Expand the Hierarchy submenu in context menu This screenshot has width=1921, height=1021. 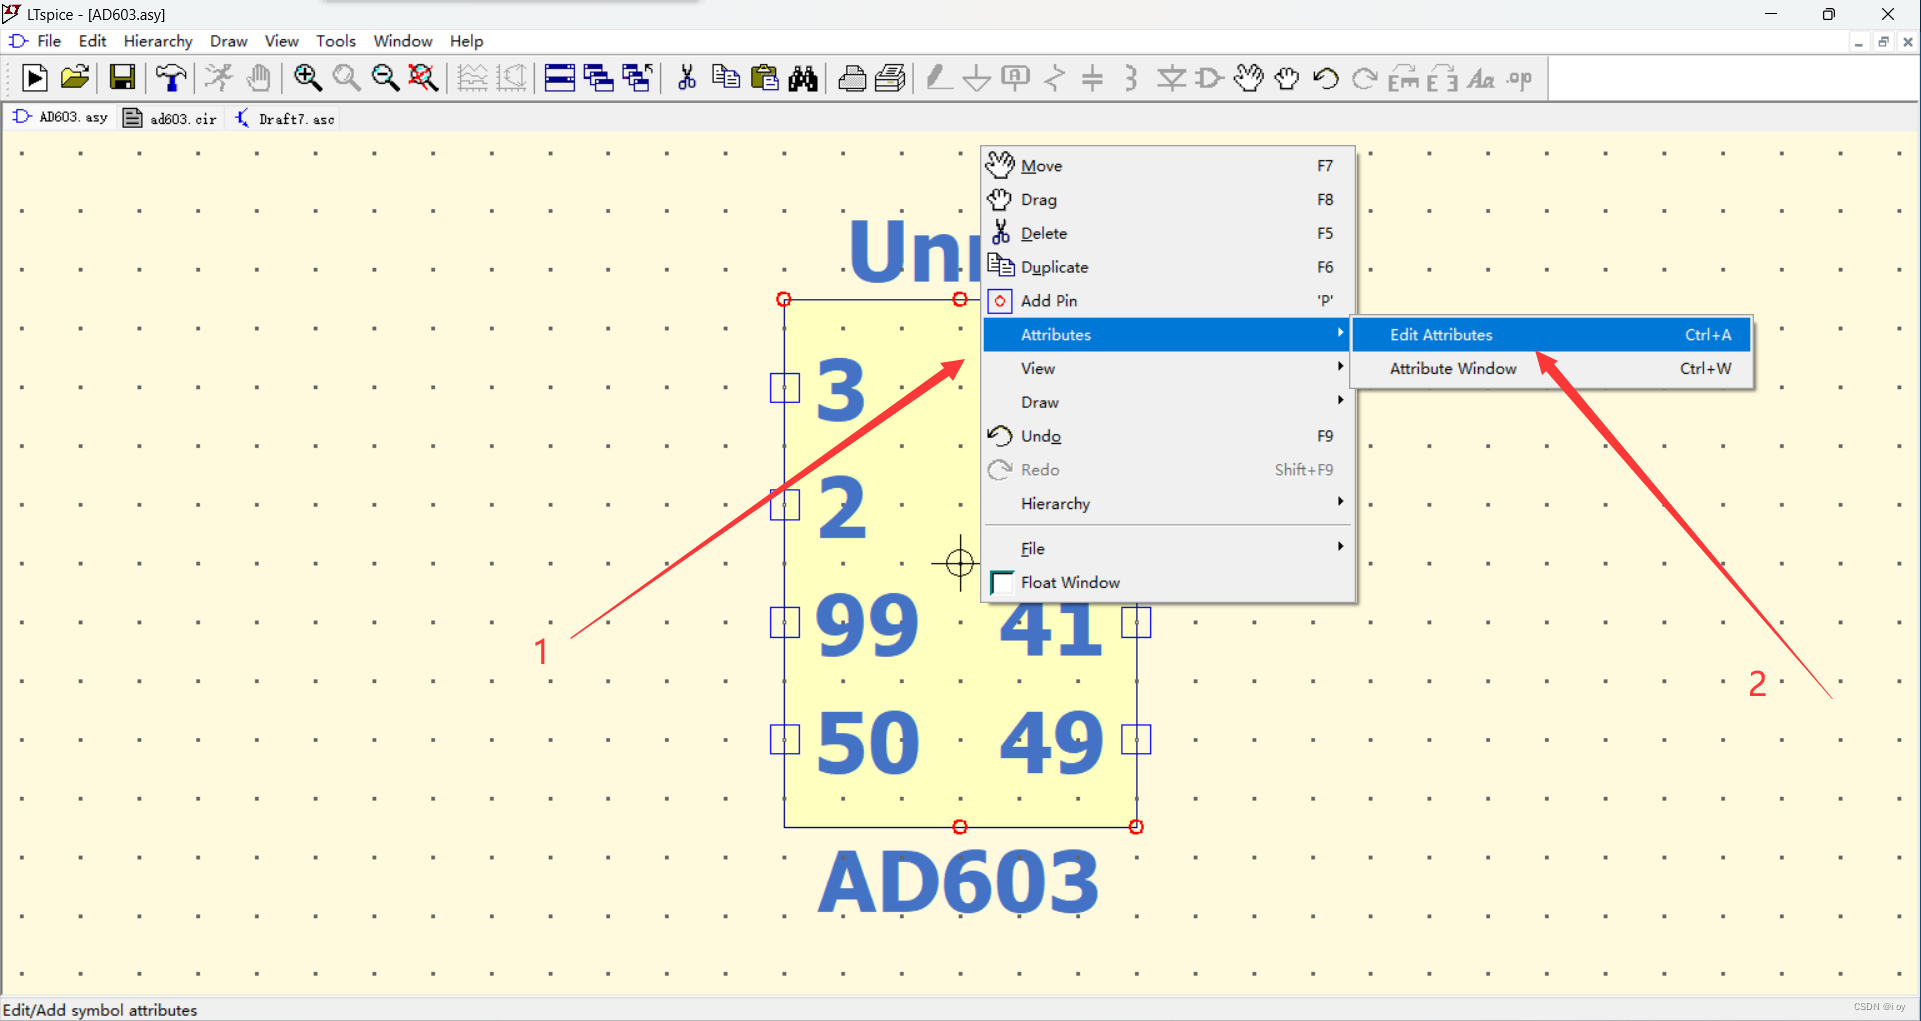click(1168, 503)
